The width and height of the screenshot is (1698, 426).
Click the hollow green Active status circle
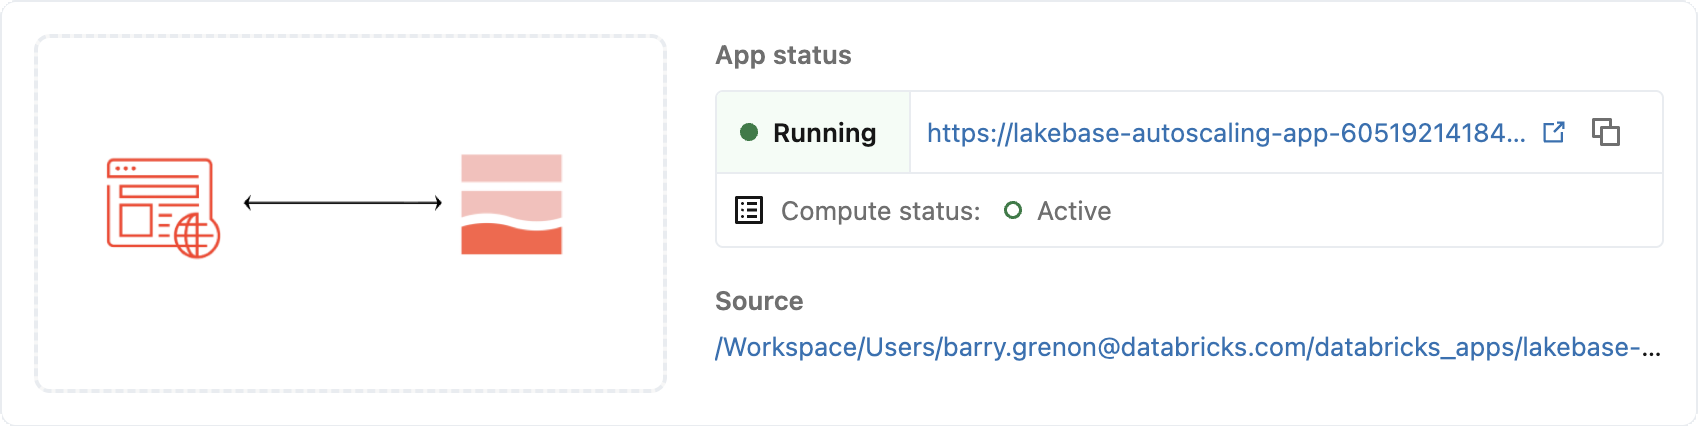(1012, 210)
